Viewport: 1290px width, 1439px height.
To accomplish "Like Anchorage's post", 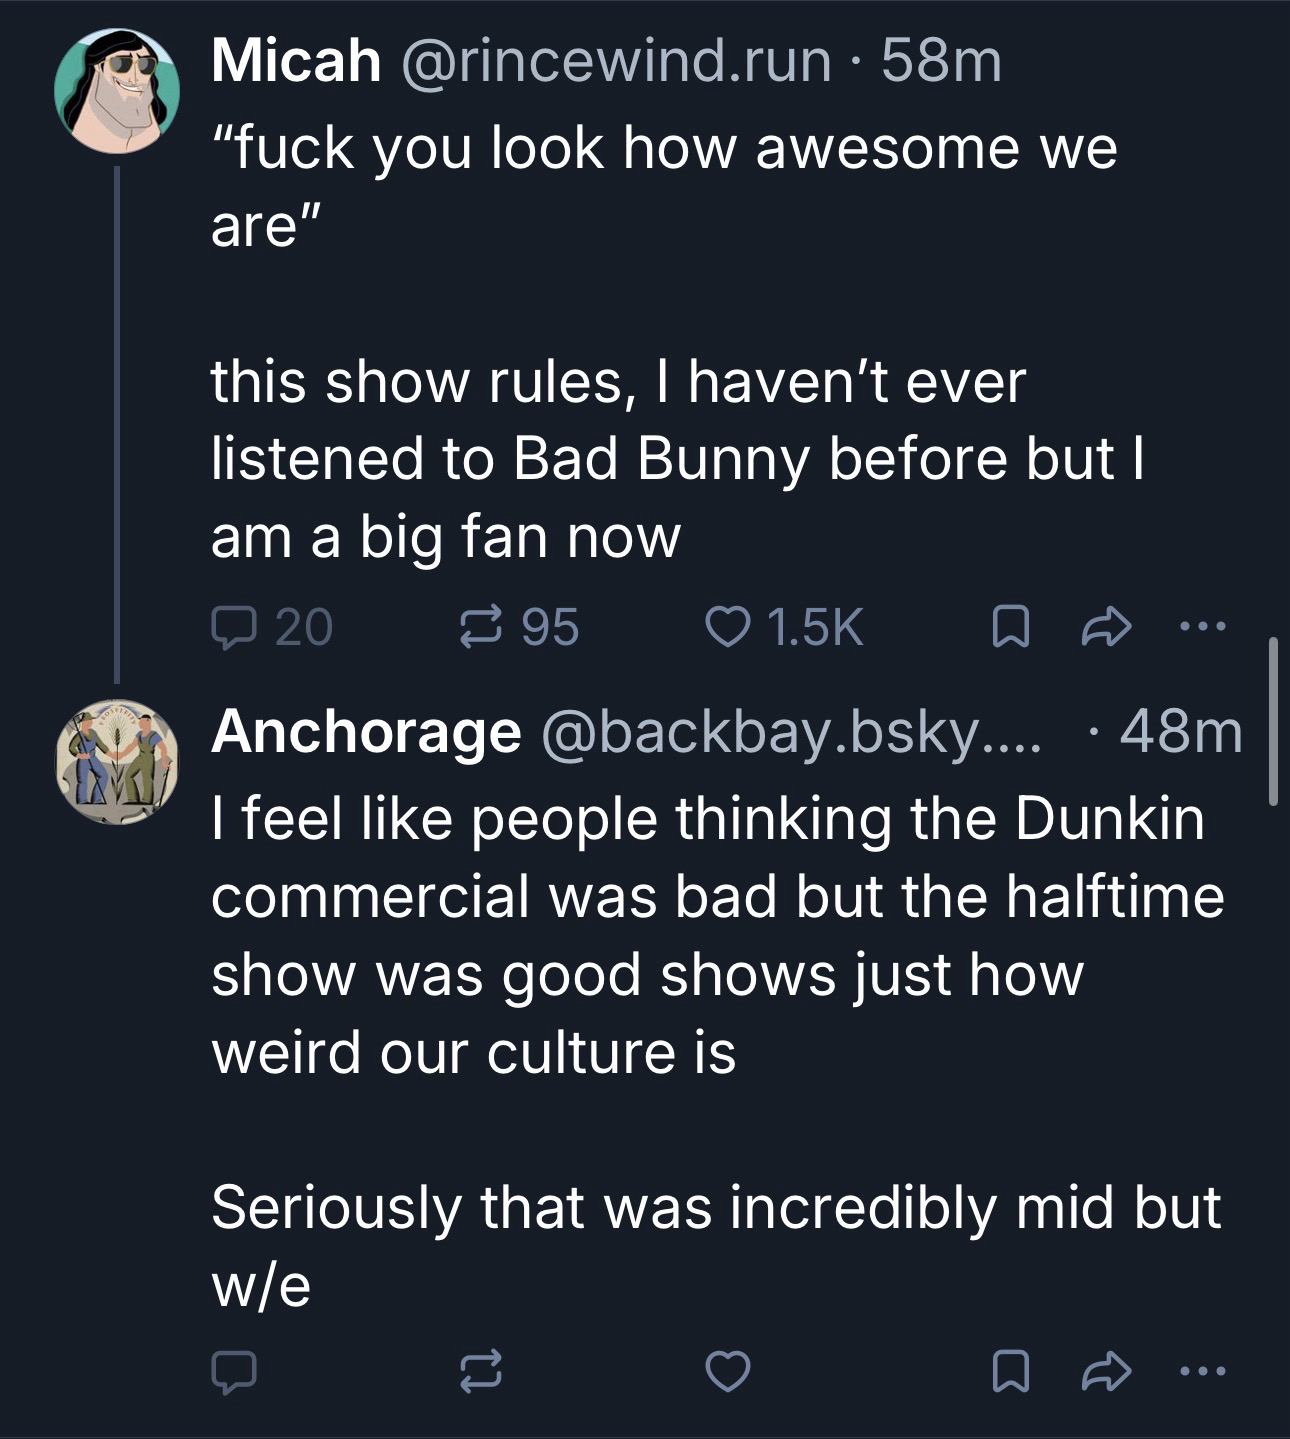I will click(727, 1370).
